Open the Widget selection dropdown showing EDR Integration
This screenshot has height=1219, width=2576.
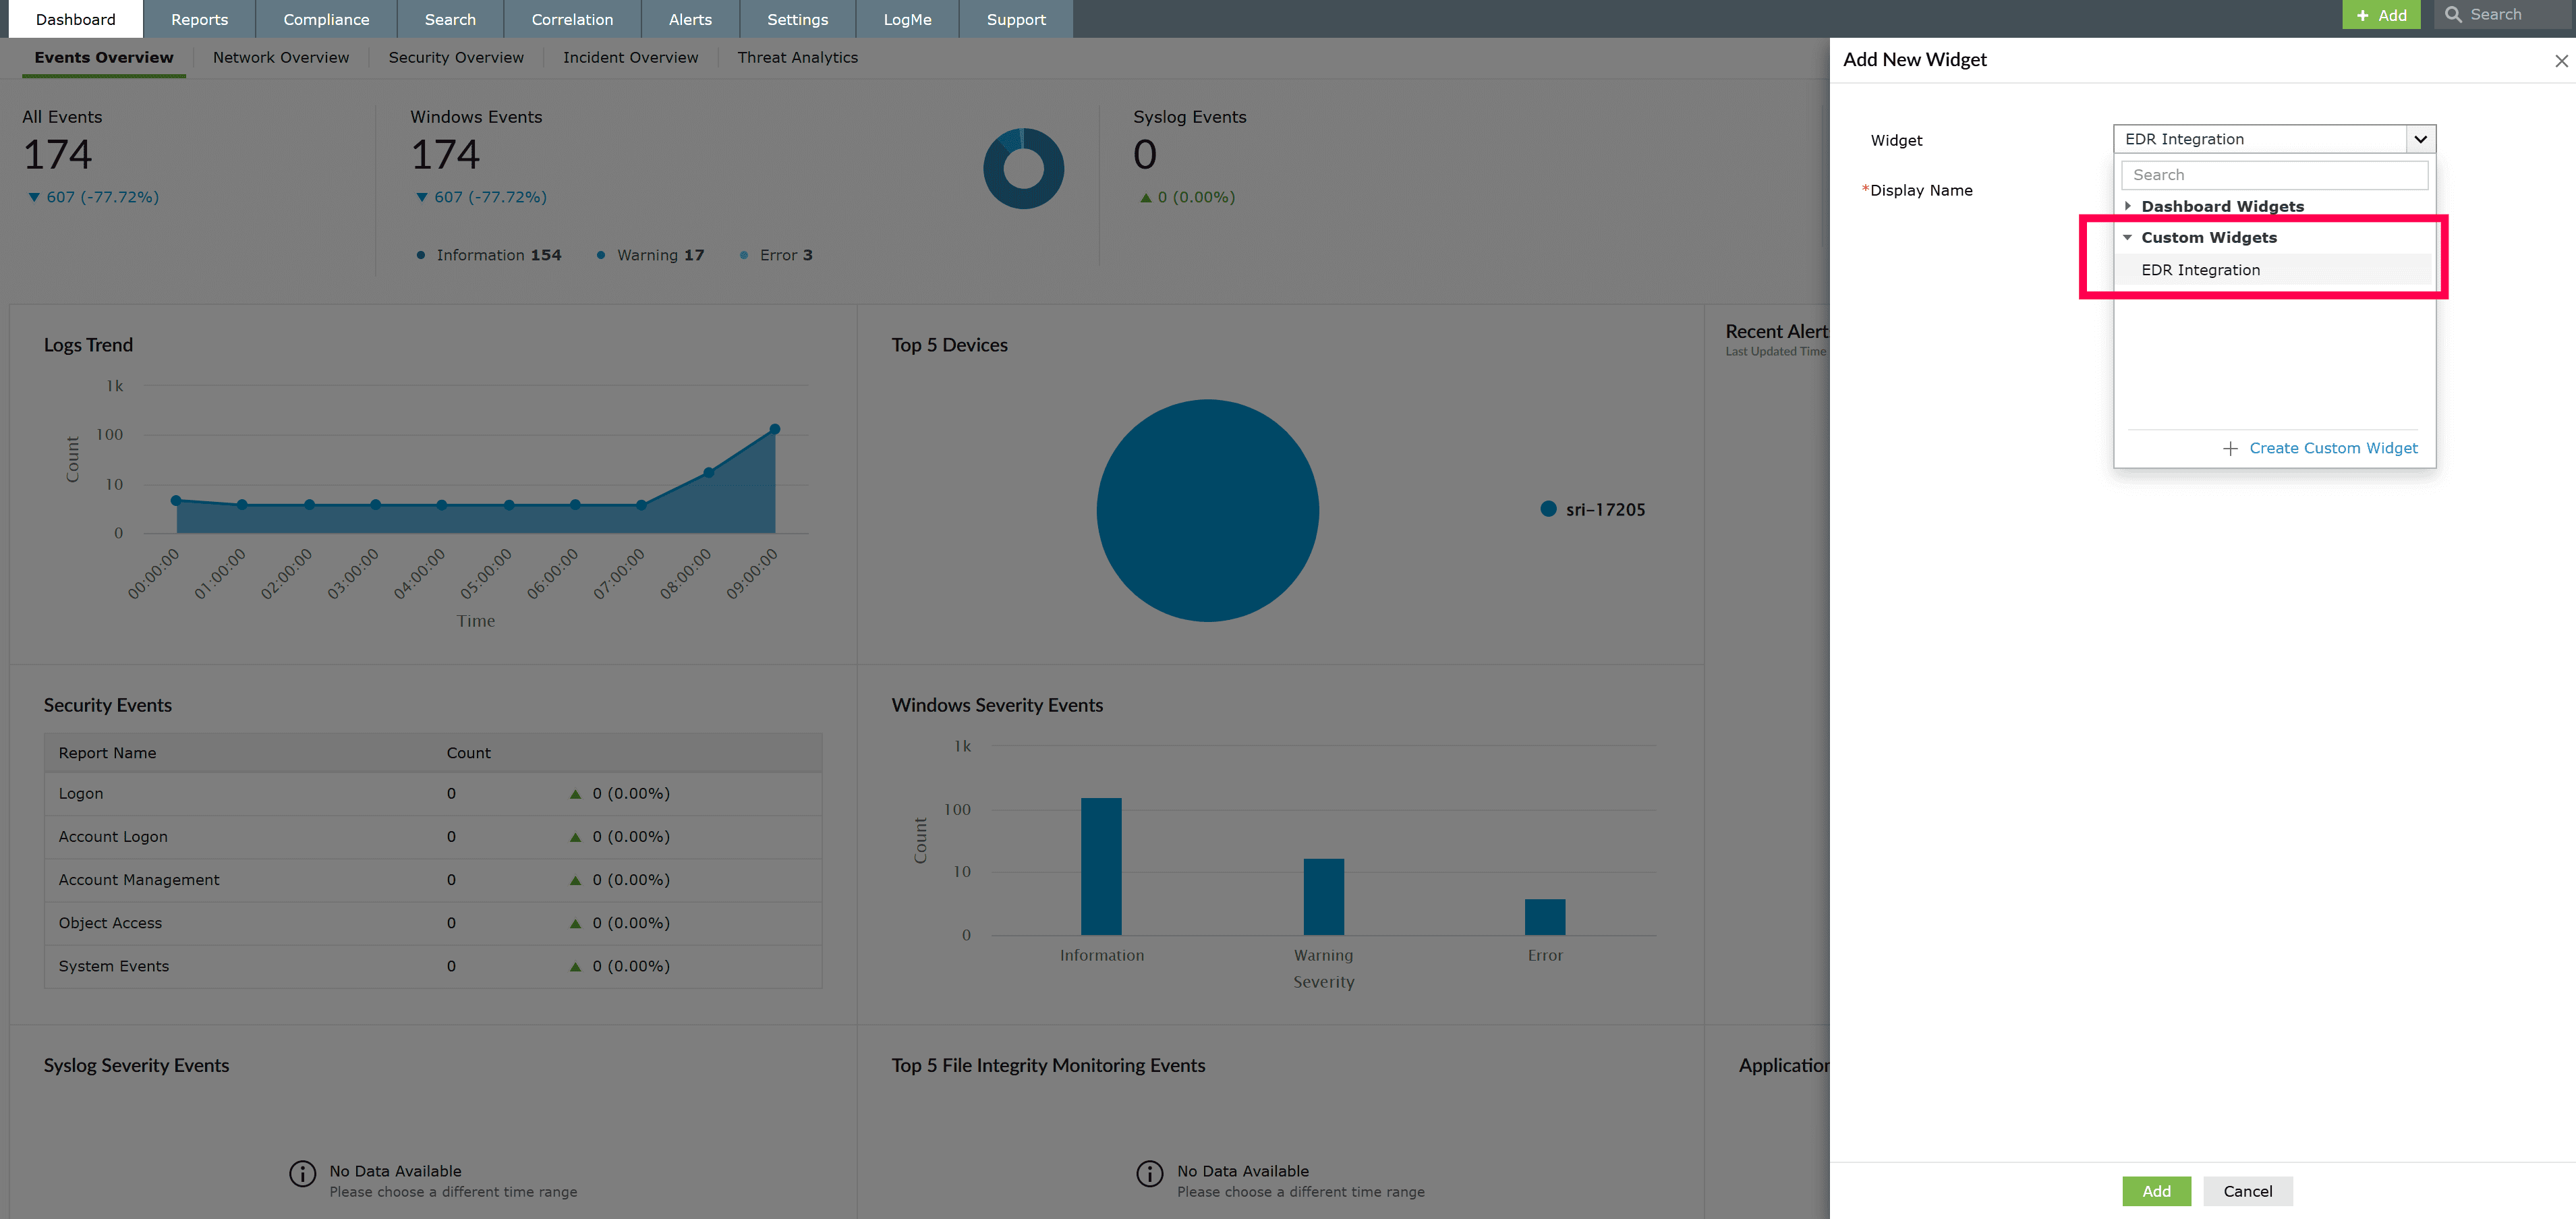[2421, 139]
